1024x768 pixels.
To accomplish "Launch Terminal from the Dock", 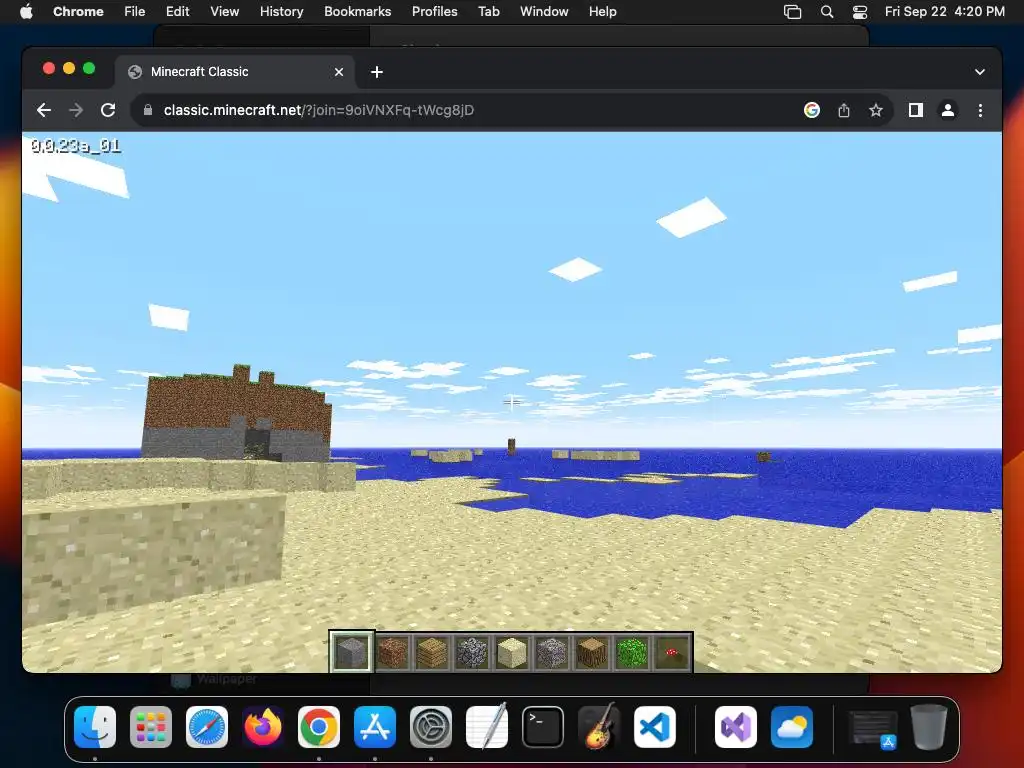I will 543,727.
